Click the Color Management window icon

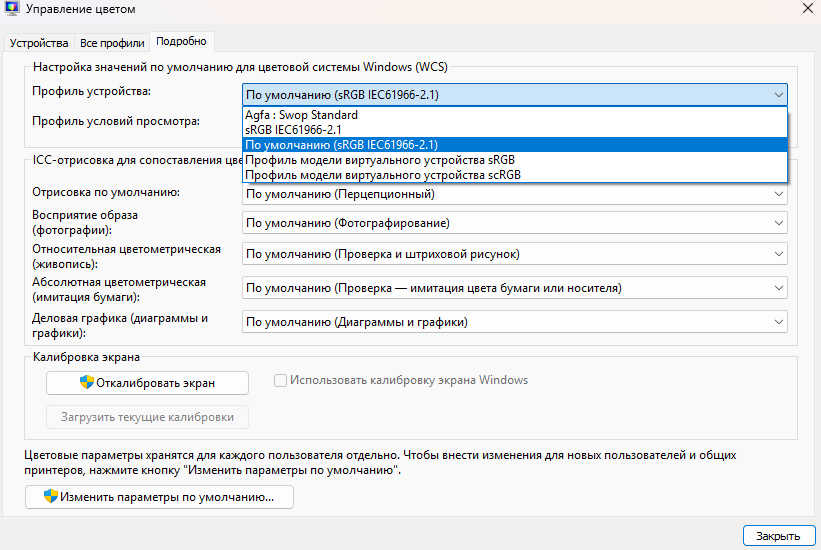pyautogui.click(x=12, y=8)
